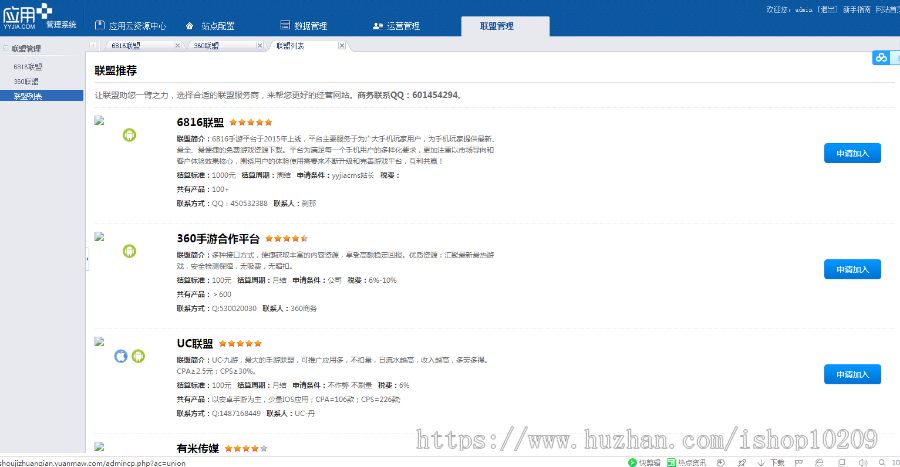
Task: Switch to the 联盟列表 page tab
Action: click(290, 45)
